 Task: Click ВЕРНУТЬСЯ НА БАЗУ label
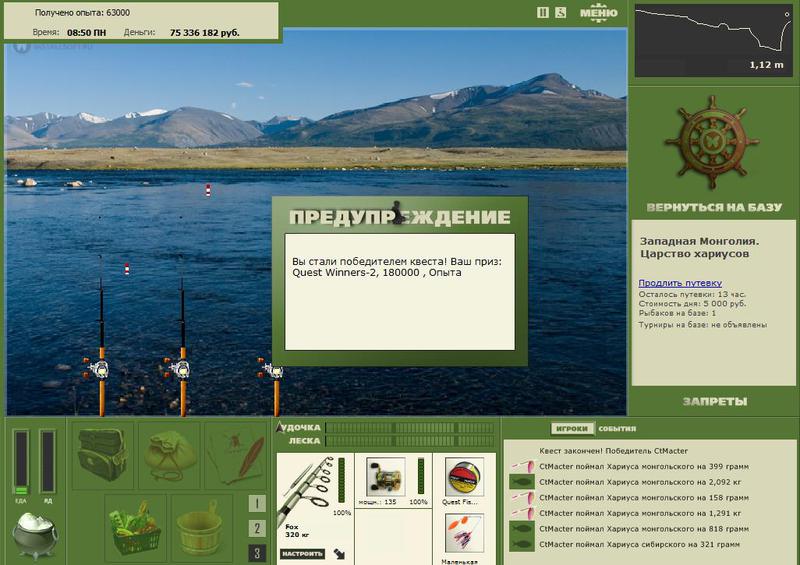click(714, 207)
